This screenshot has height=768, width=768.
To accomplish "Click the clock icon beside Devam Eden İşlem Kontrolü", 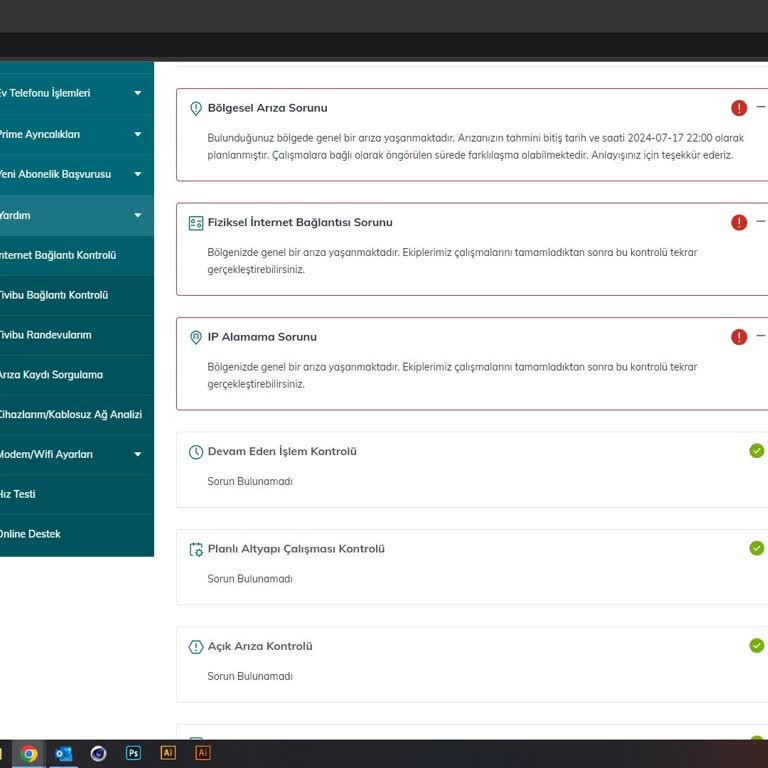I will point(196,452).
